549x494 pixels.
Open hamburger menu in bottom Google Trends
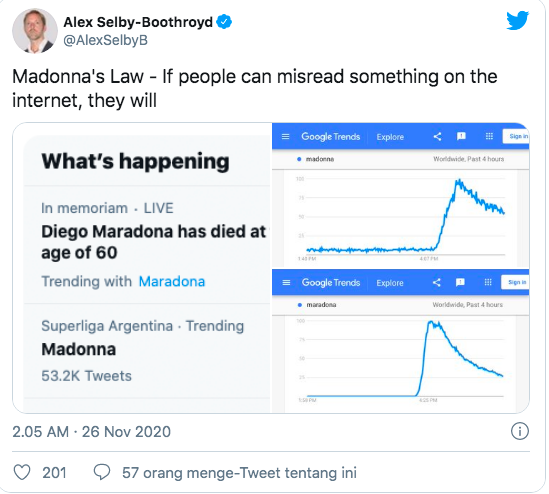pyautogui.click(x=286, y=283)
